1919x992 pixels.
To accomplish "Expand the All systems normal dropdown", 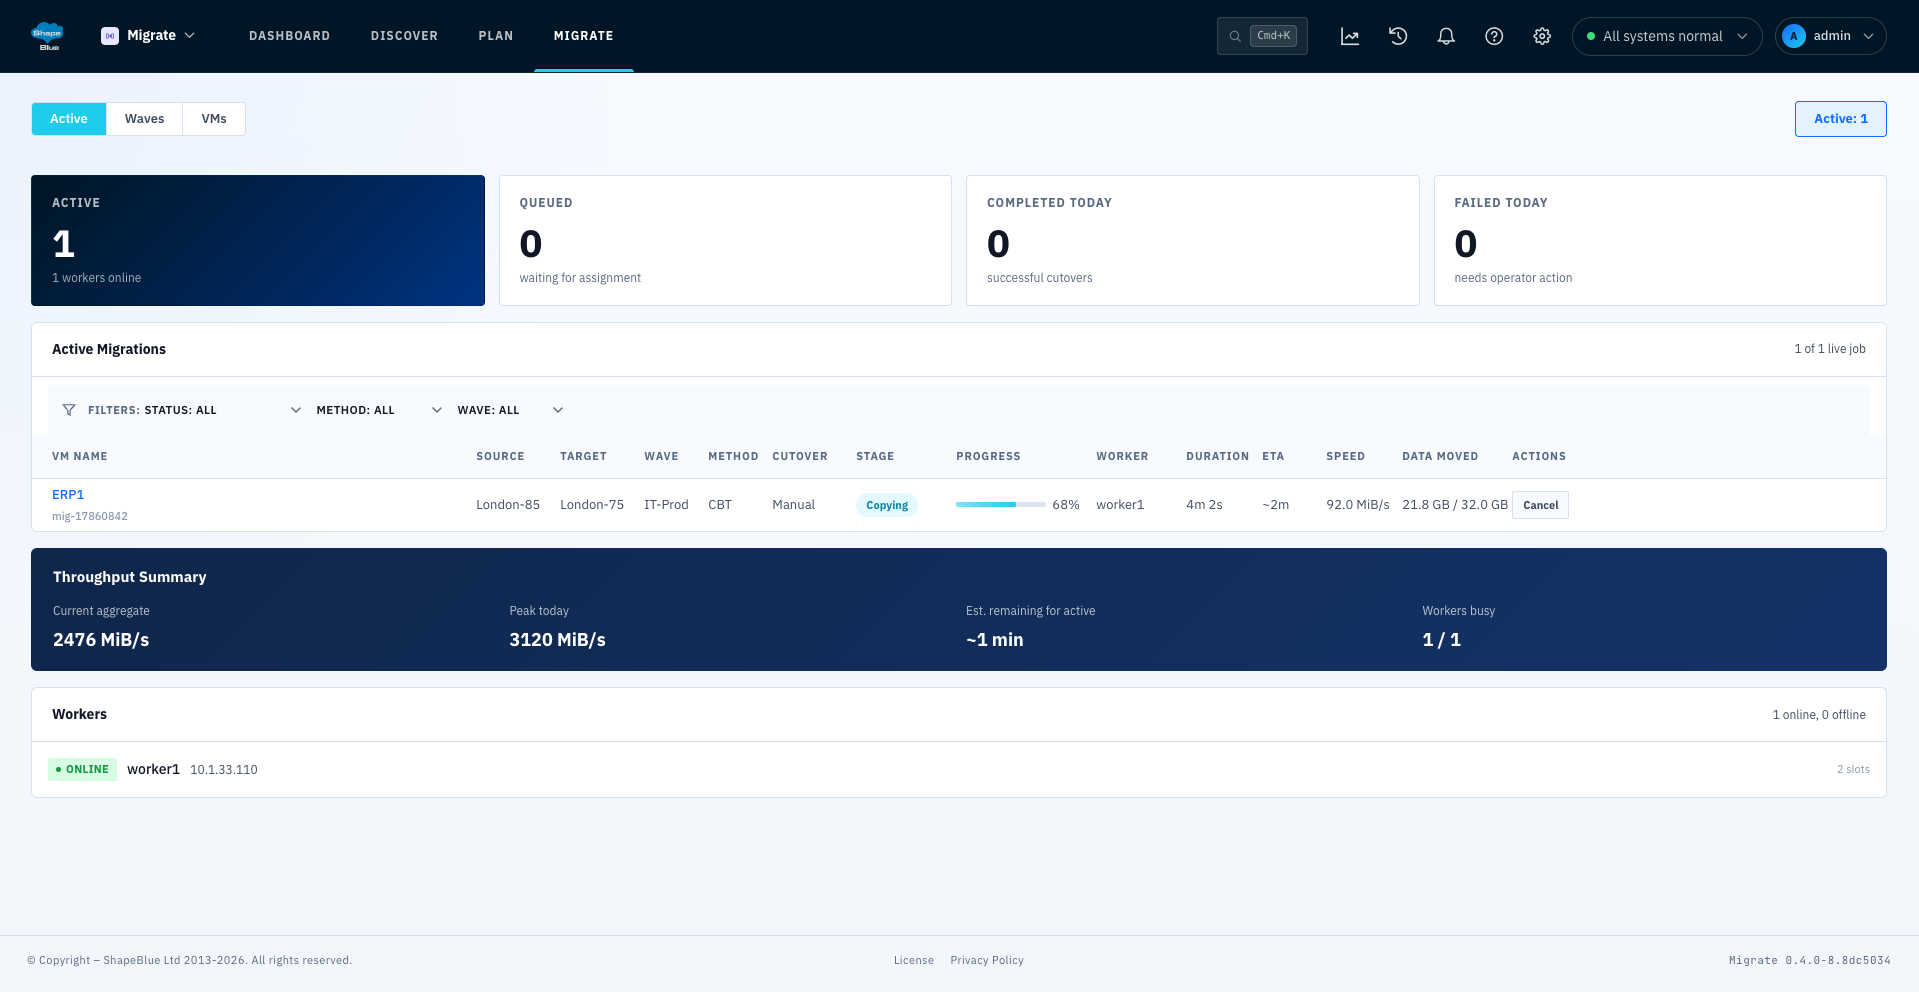I will tap(1667, 36).
